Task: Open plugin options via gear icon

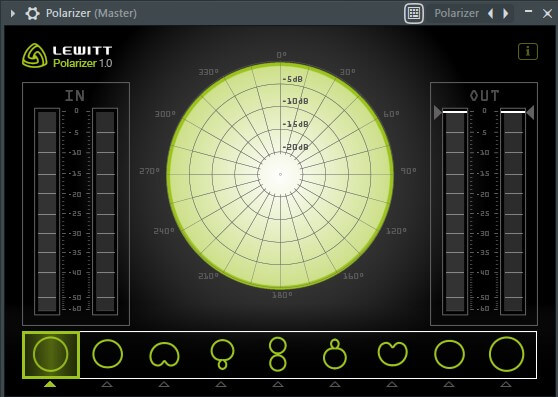Action: tap(32, 14)
